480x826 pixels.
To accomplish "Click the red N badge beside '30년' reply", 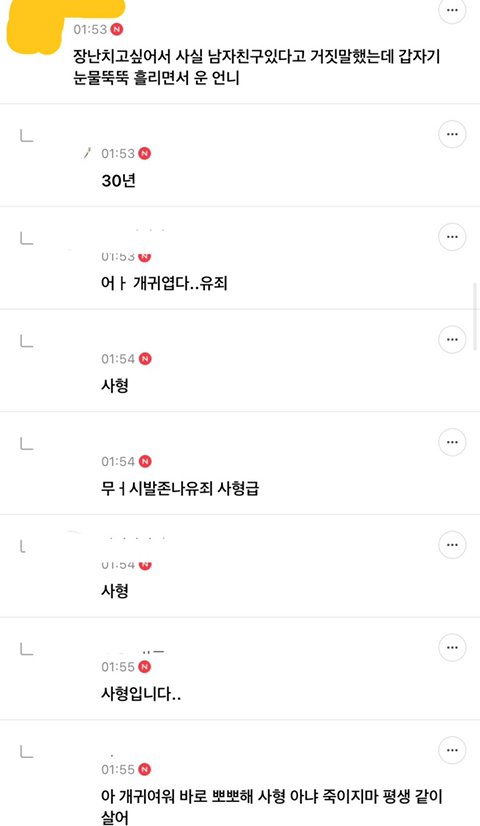I will 144,153.
